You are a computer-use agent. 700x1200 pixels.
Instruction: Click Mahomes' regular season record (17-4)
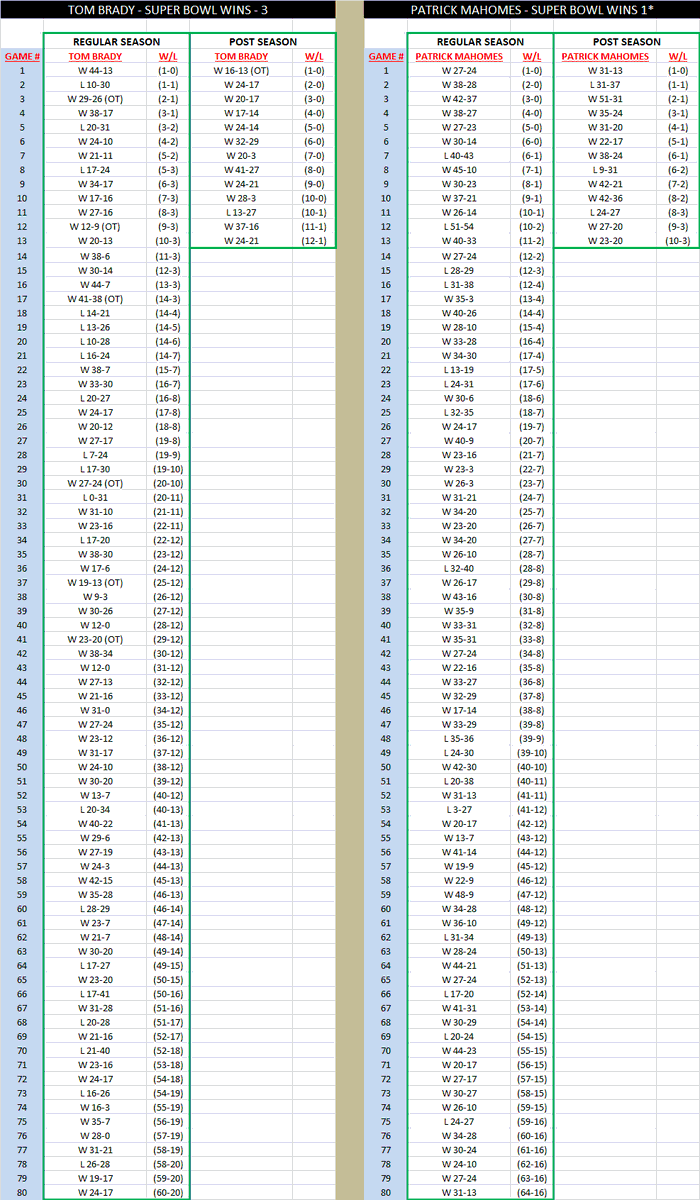click(x=531, y=355)
